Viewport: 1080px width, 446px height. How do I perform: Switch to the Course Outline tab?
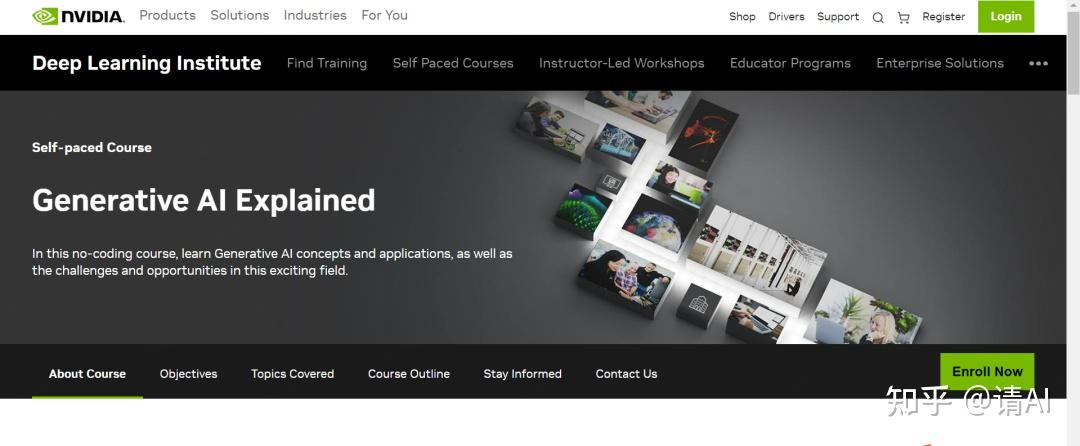[408, 374]
